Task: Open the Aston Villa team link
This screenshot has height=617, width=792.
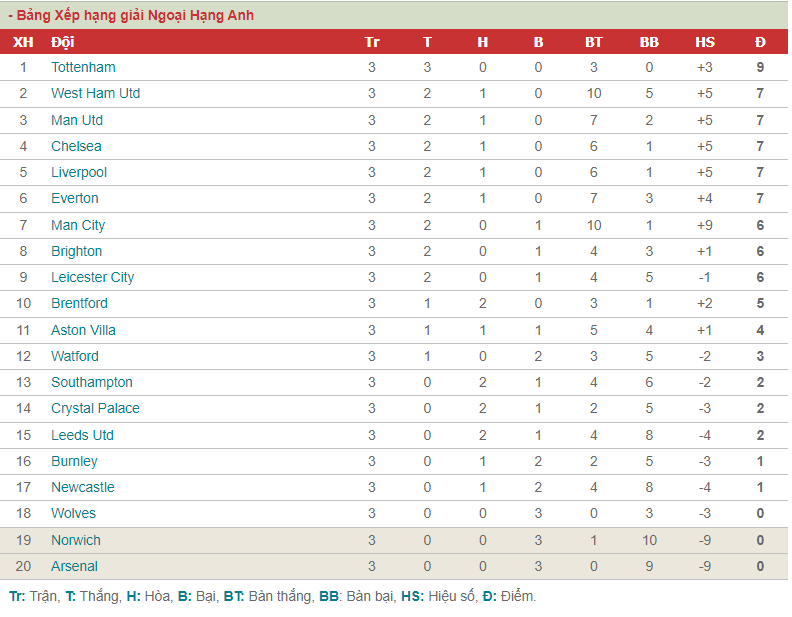Action: tap(83, 330)
